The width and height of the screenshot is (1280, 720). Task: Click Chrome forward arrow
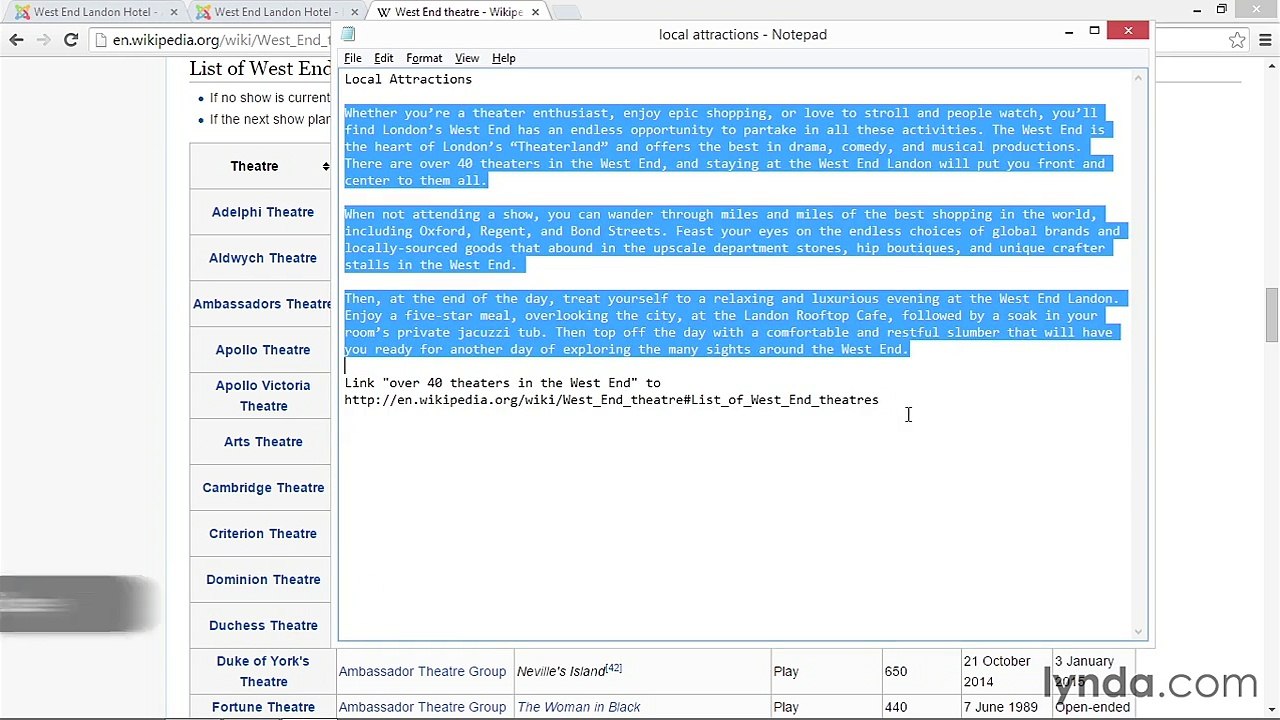coord(43,40)
